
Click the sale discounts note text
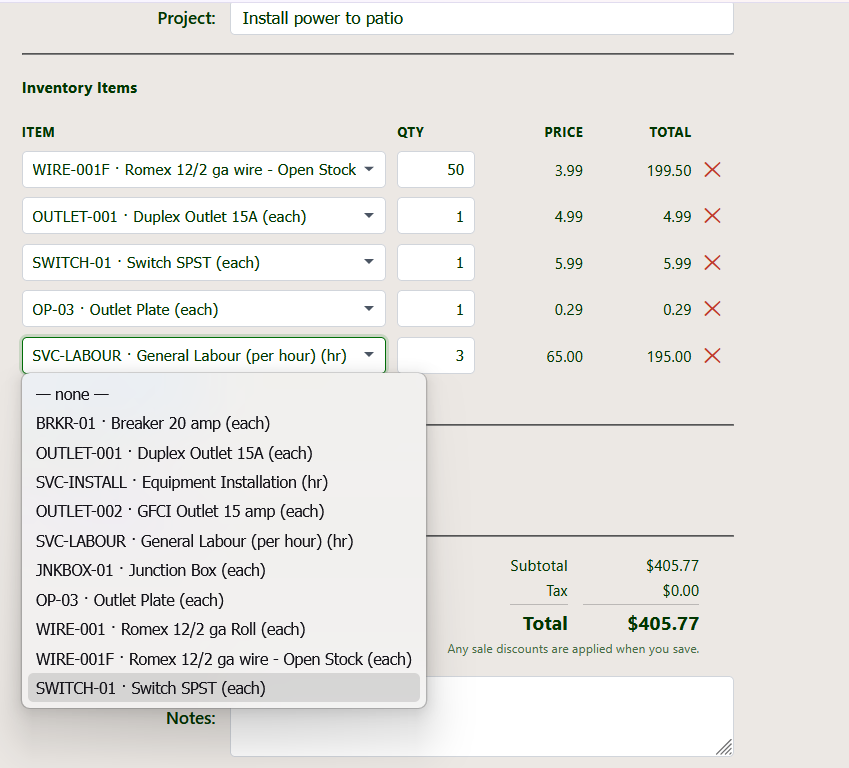tap(573, 649)
